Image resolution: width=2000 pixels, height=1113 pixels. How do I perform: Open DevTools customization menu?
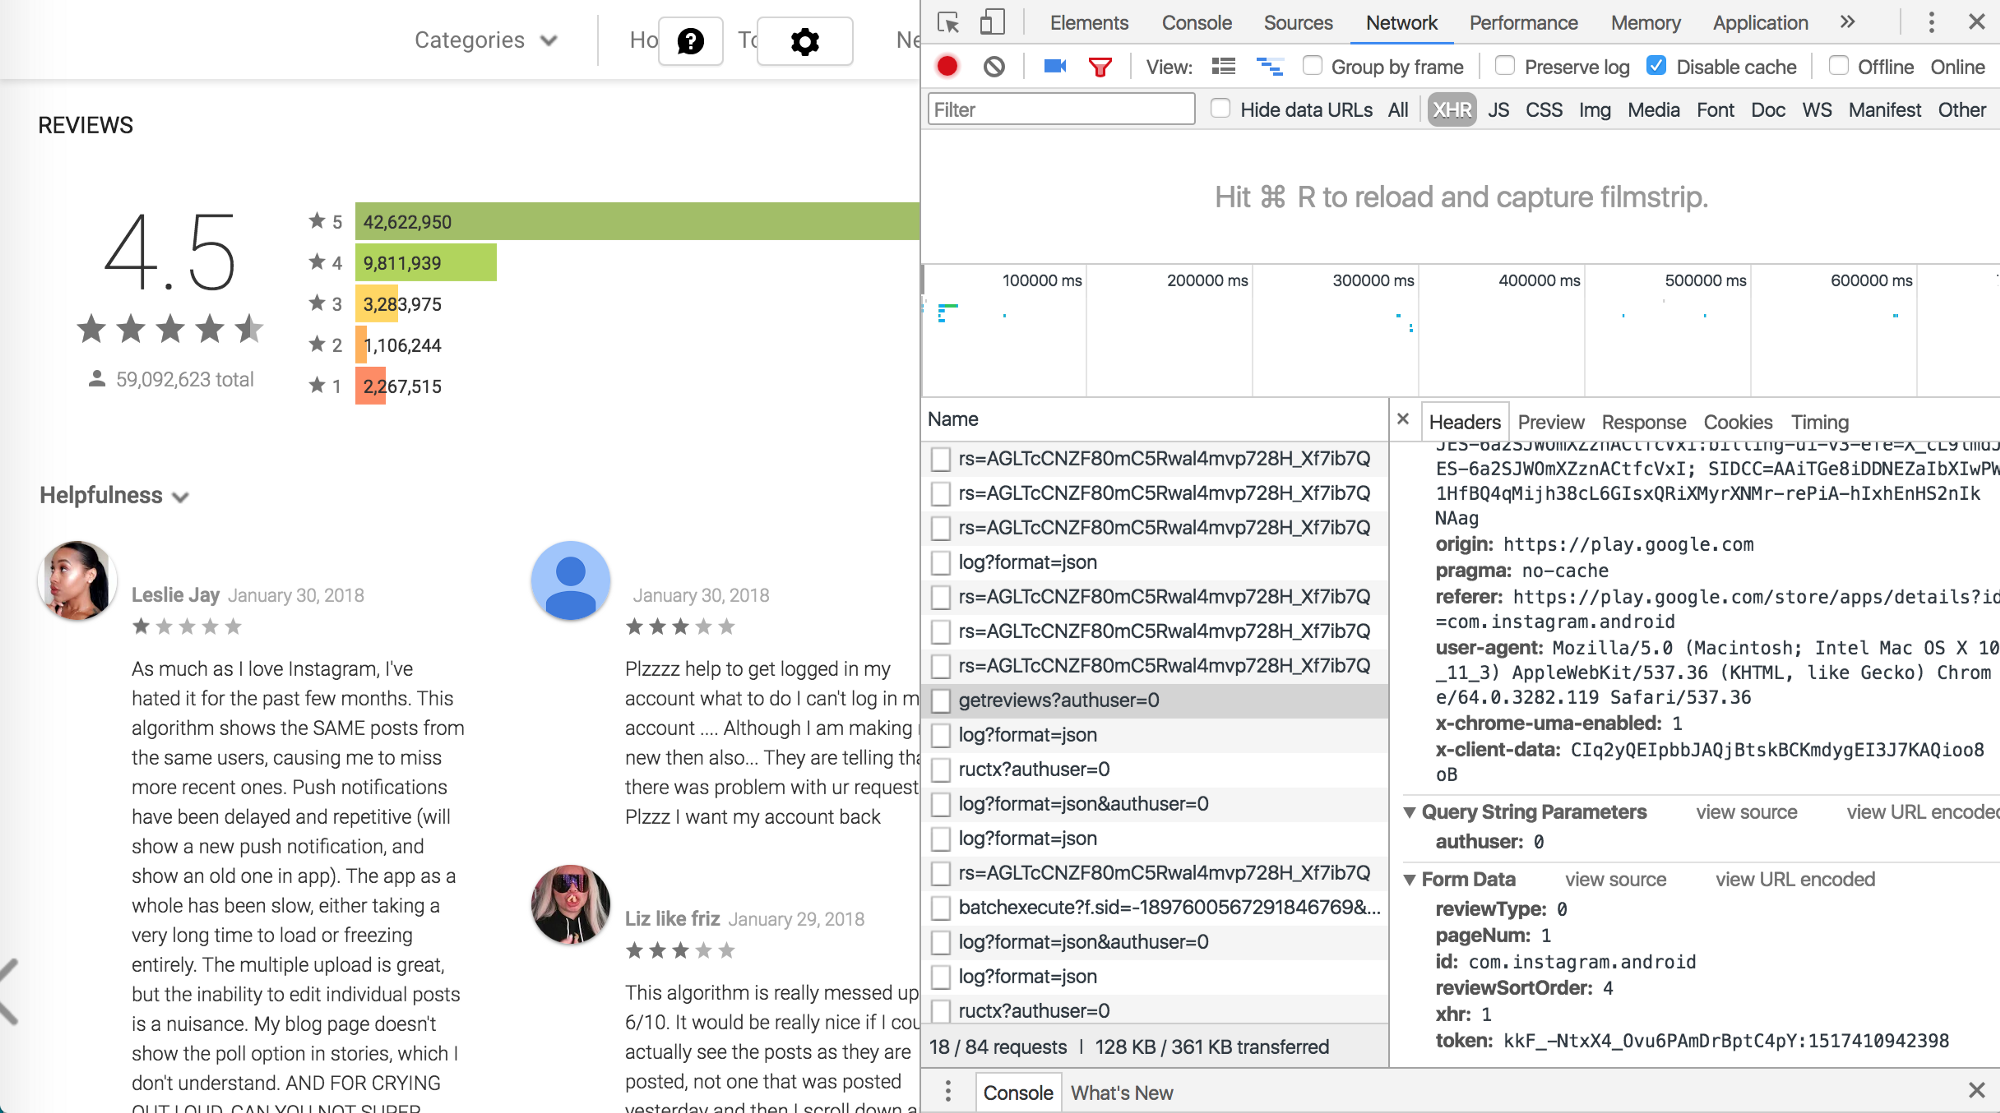click(1931, 22)
